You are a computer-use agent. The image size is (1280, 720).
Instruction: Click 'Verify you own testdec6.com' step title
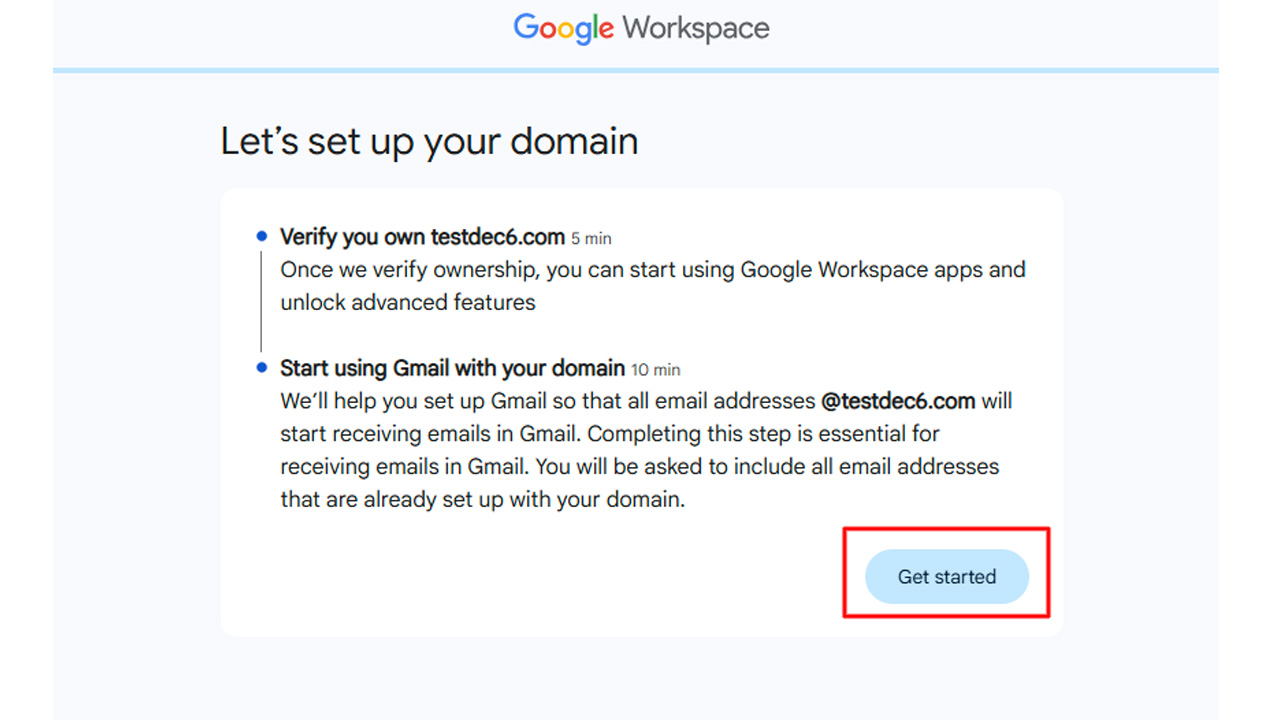[422, 237]
